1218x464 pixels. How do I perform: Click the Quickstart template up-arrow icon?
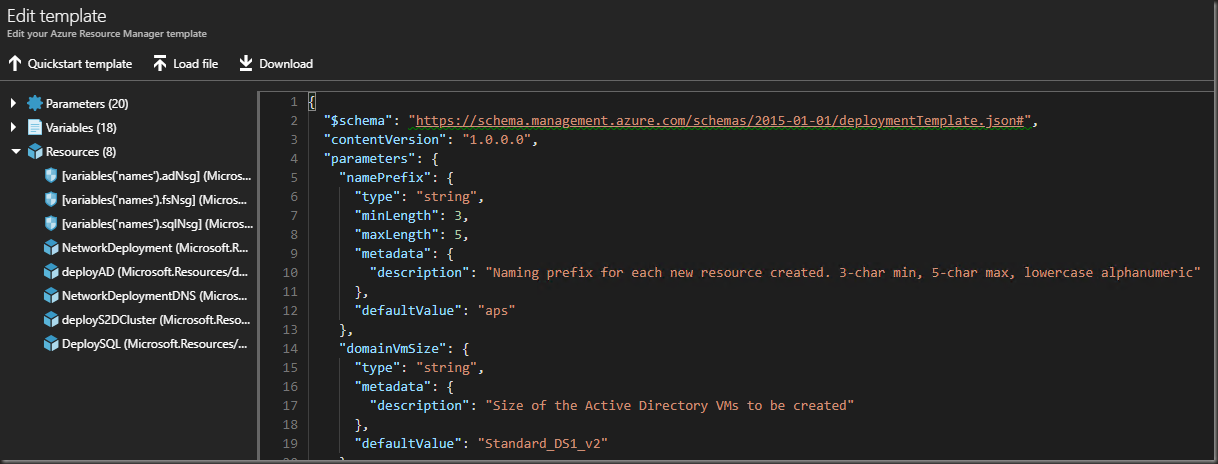coord(15,64)
